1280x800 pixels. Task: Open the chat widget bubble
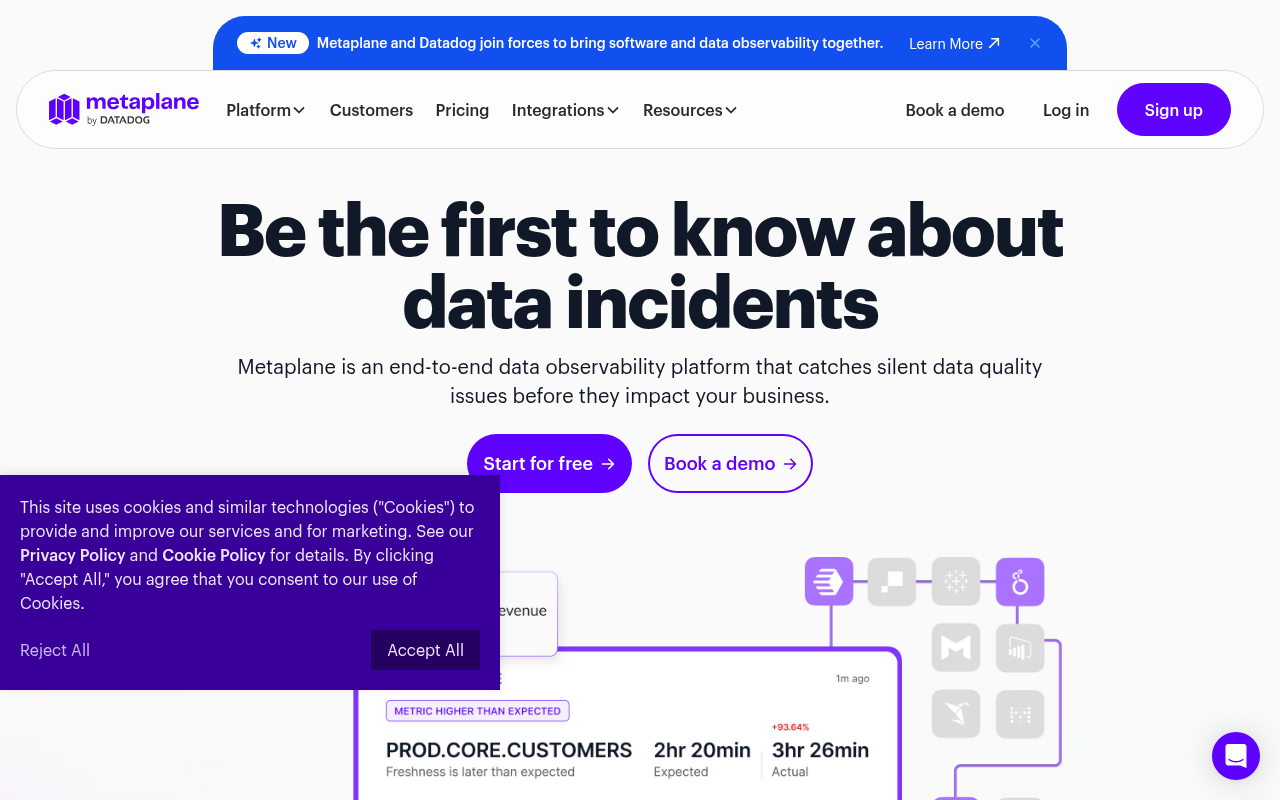(x=1236, y=756)
